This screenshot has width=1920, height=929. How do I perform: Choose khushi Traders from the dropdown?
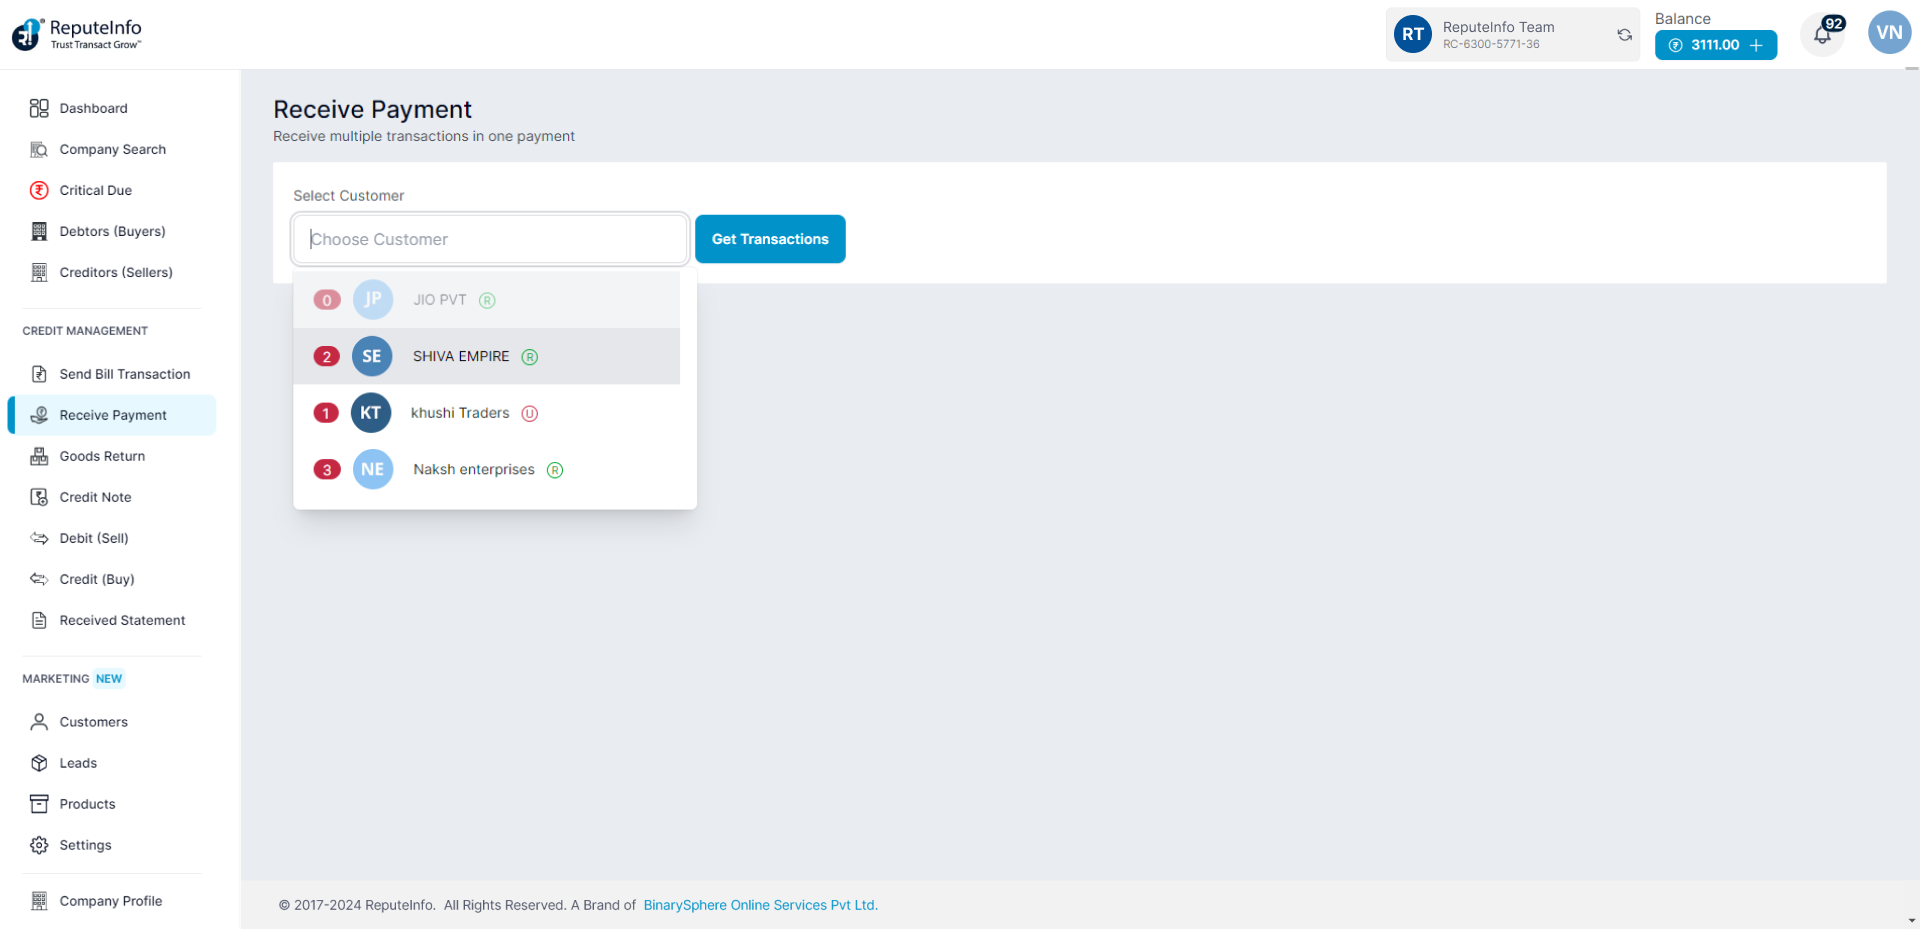coord(460,413)
